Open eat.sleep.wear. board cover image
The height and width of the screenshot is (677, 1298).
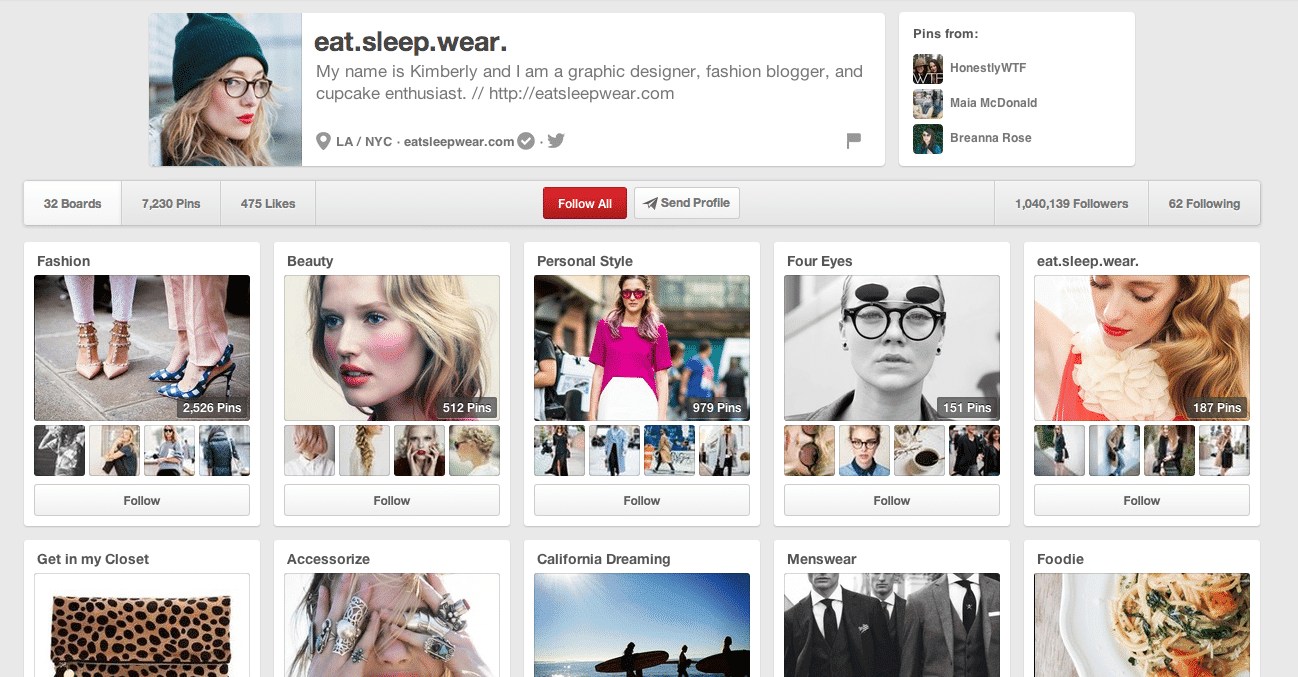point(1142,348)
